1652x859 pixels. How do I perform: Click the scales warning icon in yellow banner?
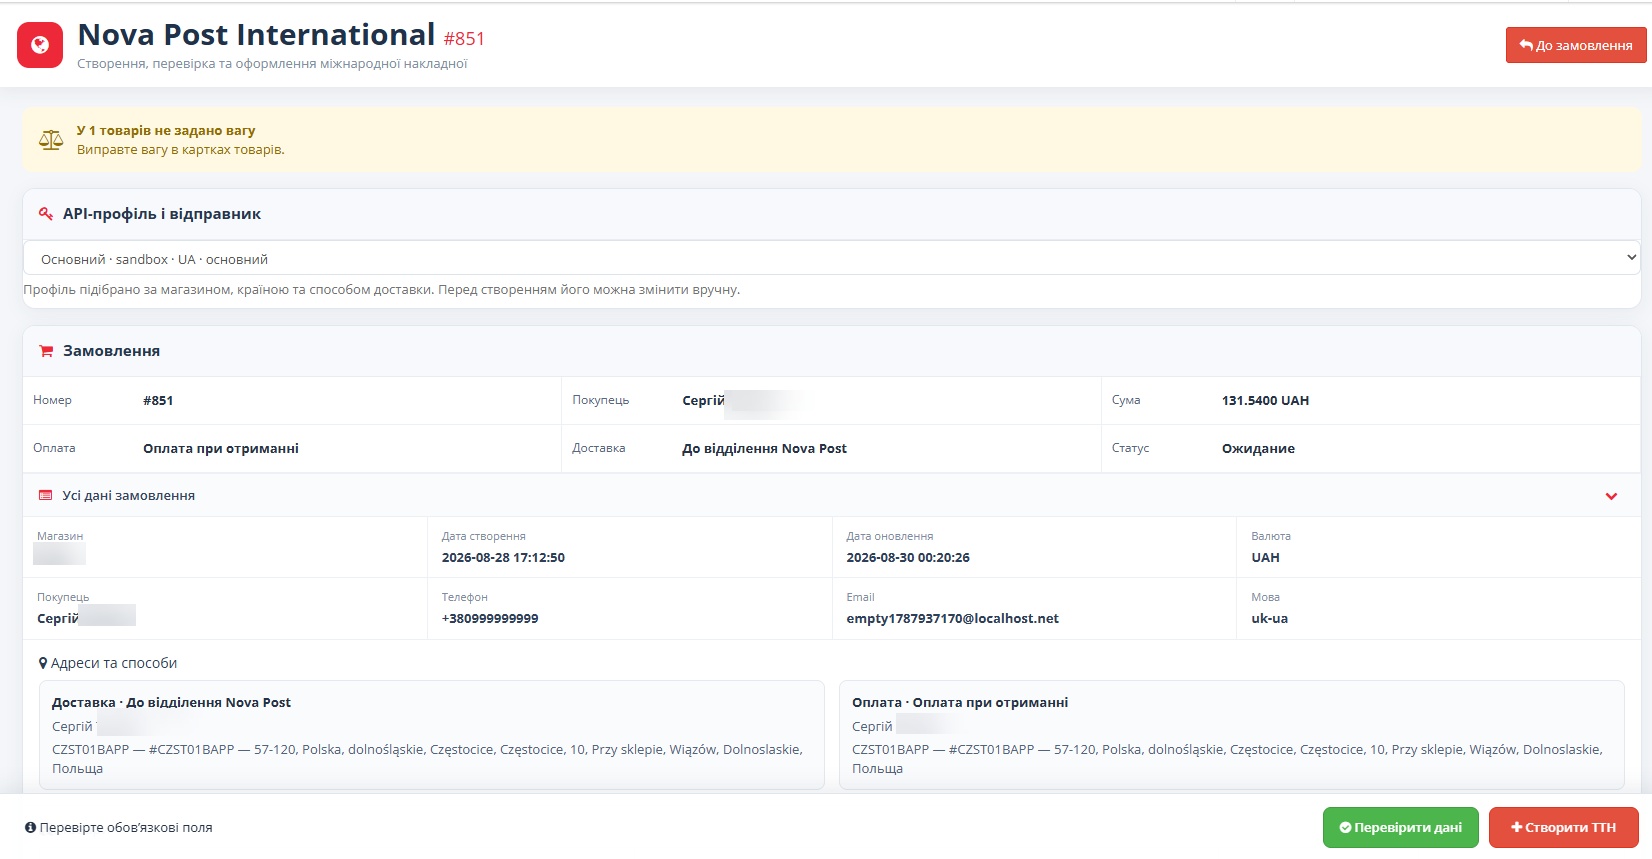point(51,140)
